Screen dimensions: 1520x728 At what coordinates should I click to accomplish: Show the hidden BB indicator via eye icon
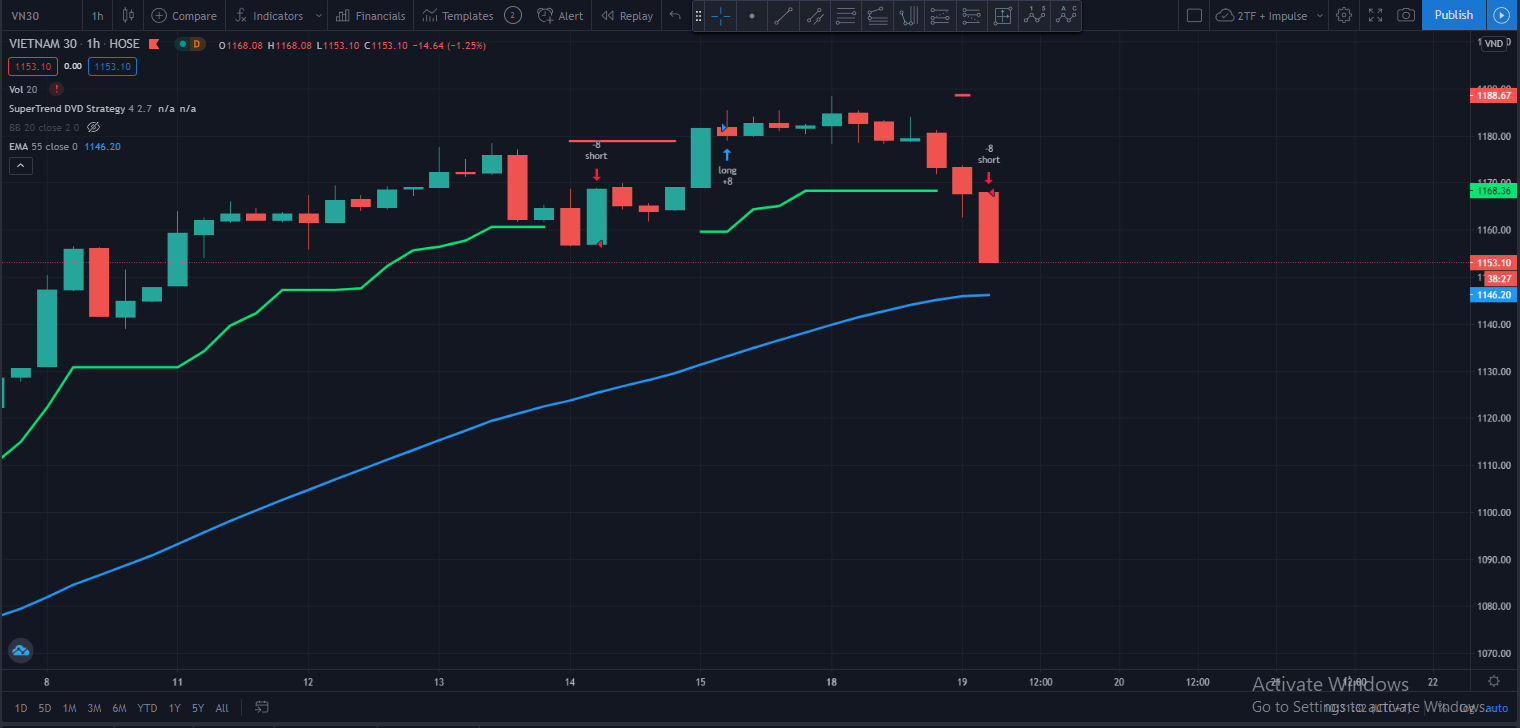point(94,127)
